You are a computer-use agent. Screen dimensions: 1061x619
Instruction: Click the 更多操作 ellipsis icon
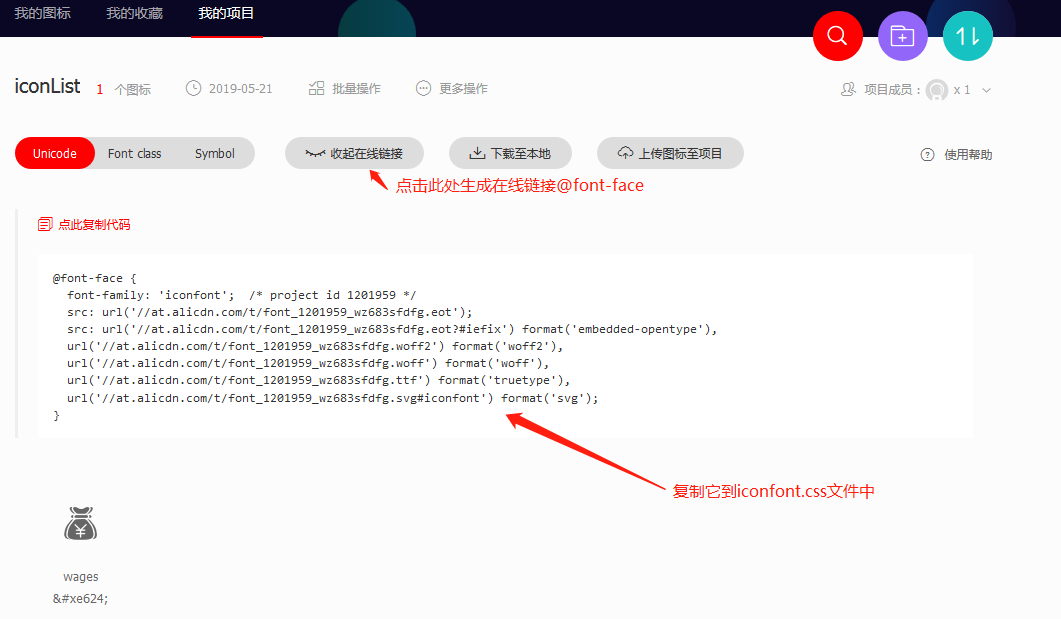pos(423,88)
